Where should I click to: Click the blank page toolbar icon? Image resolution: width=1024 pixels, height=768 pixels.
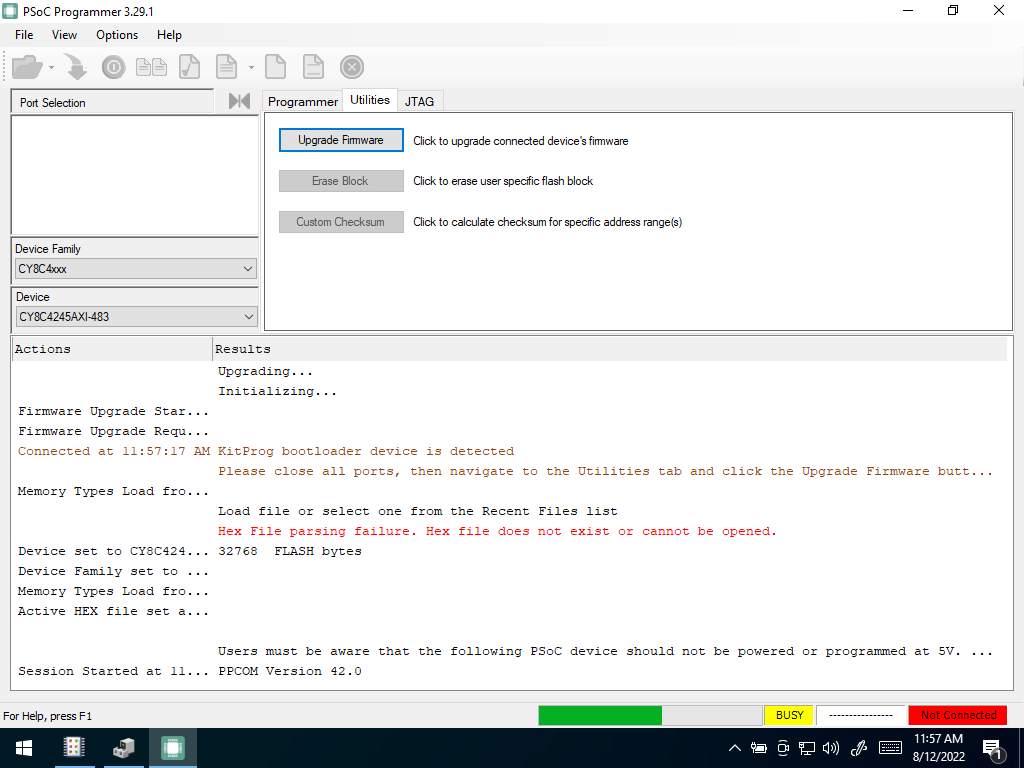point(275,67)
